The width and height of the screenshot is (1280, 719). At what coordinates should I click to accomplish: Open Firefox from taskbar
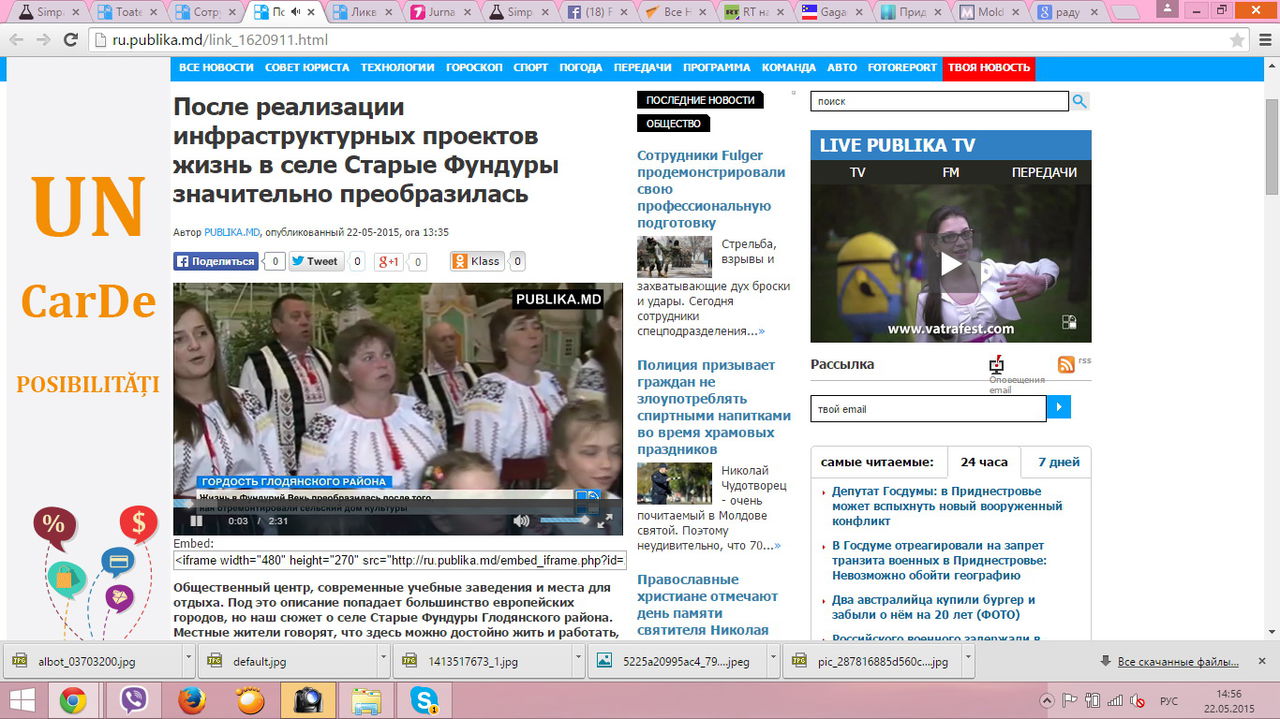(x=191, y=700)
